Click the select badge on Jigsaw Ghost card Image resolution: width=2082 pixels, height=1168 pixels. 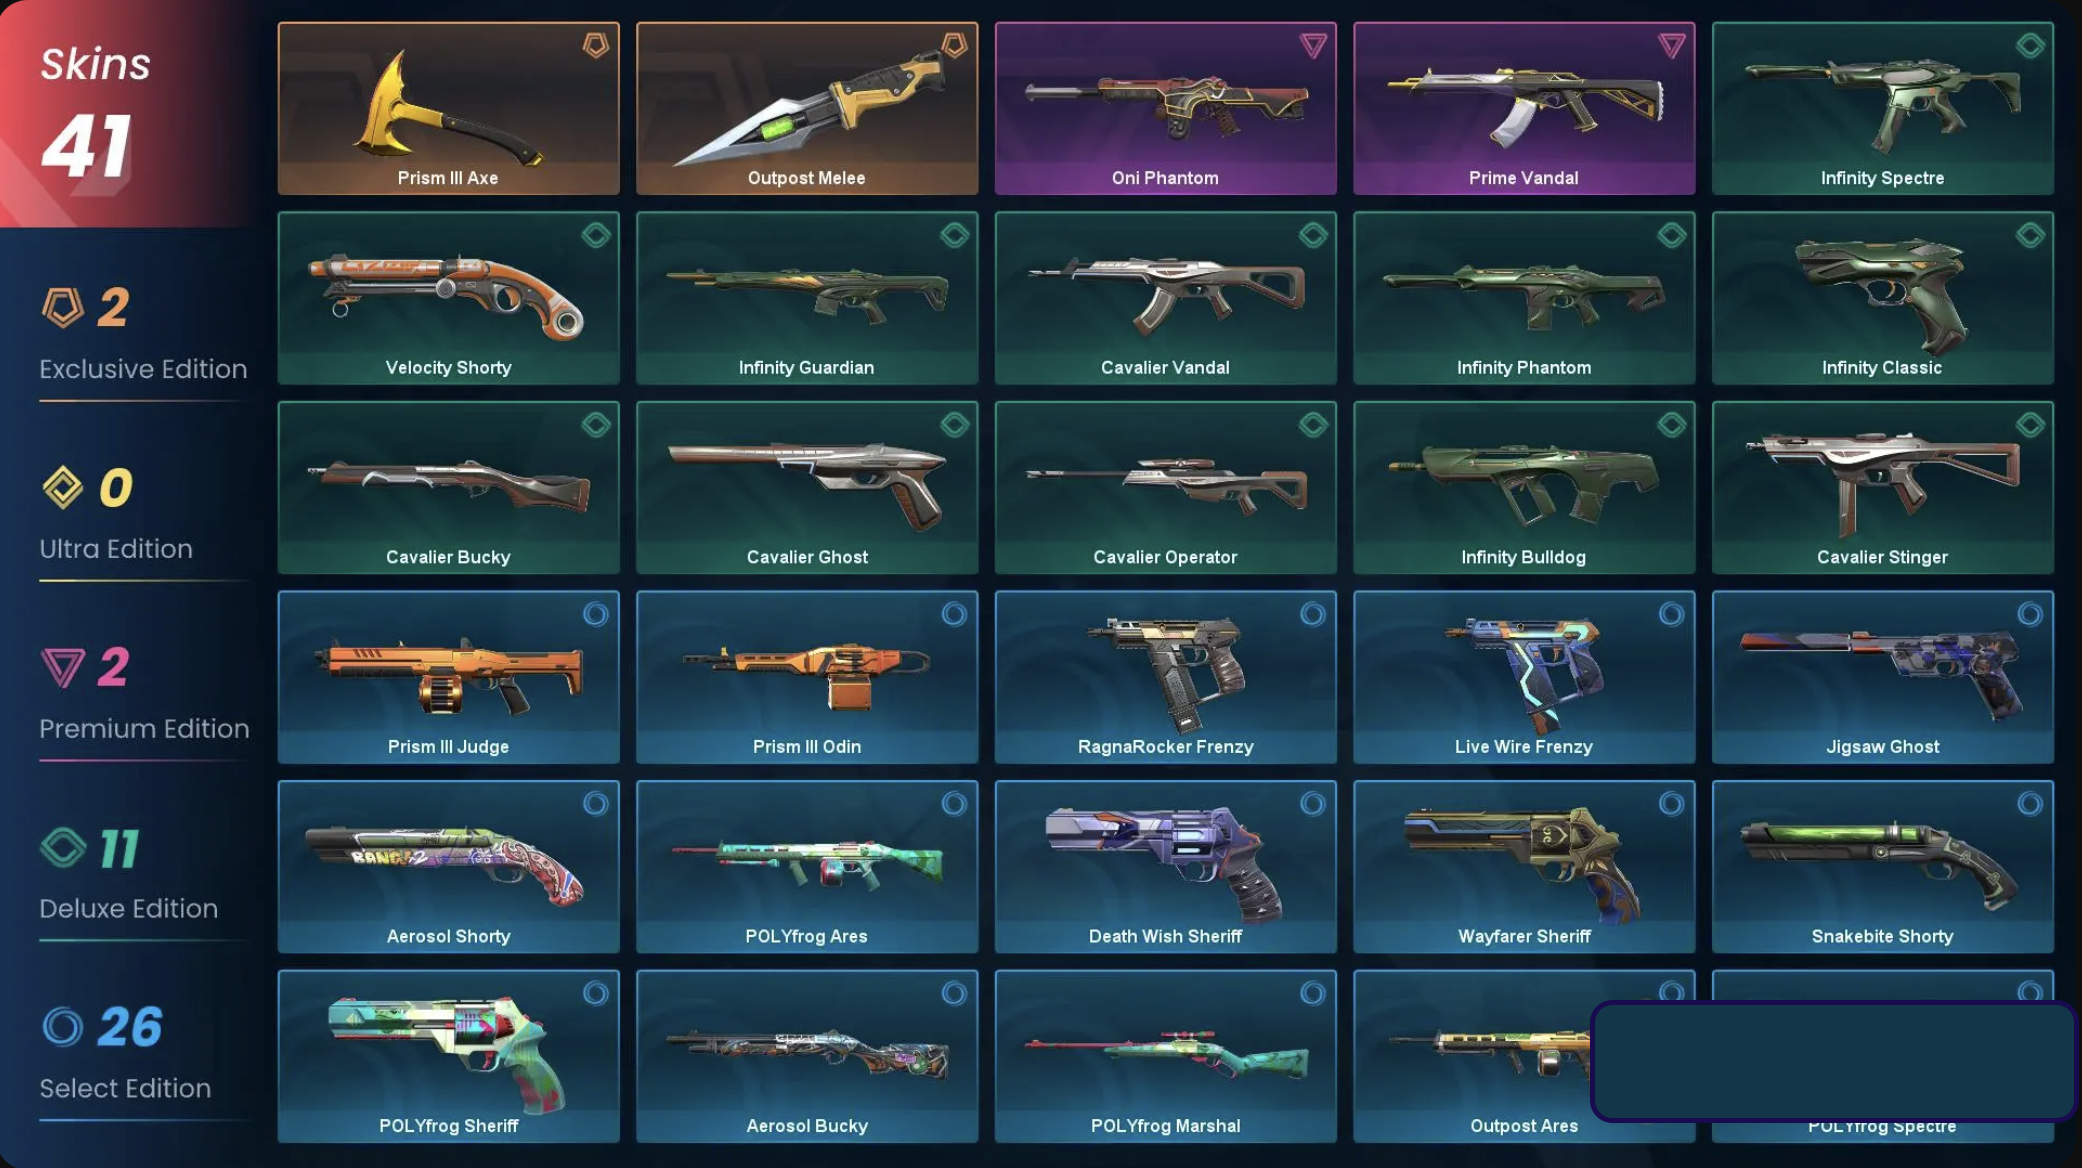tap(2030, 614)
